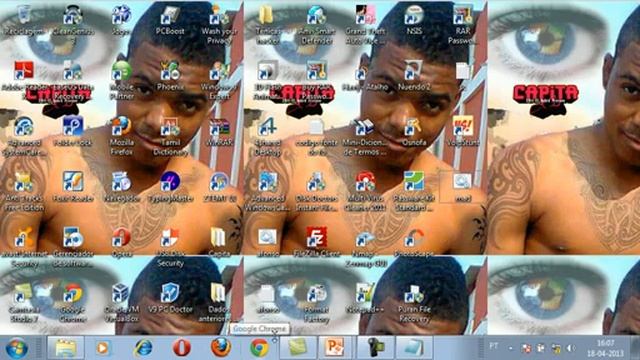Click the volume speaker tray icon
Screen dimensions: 640x360
tap(570, 348)
